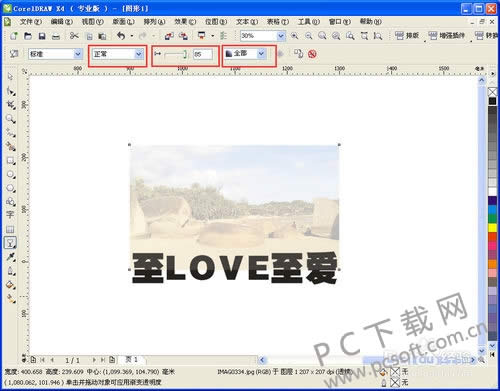The image size is (500, 391).
Task: Click the horizontal scrollbar left arrow
Action: coord(262,360)
